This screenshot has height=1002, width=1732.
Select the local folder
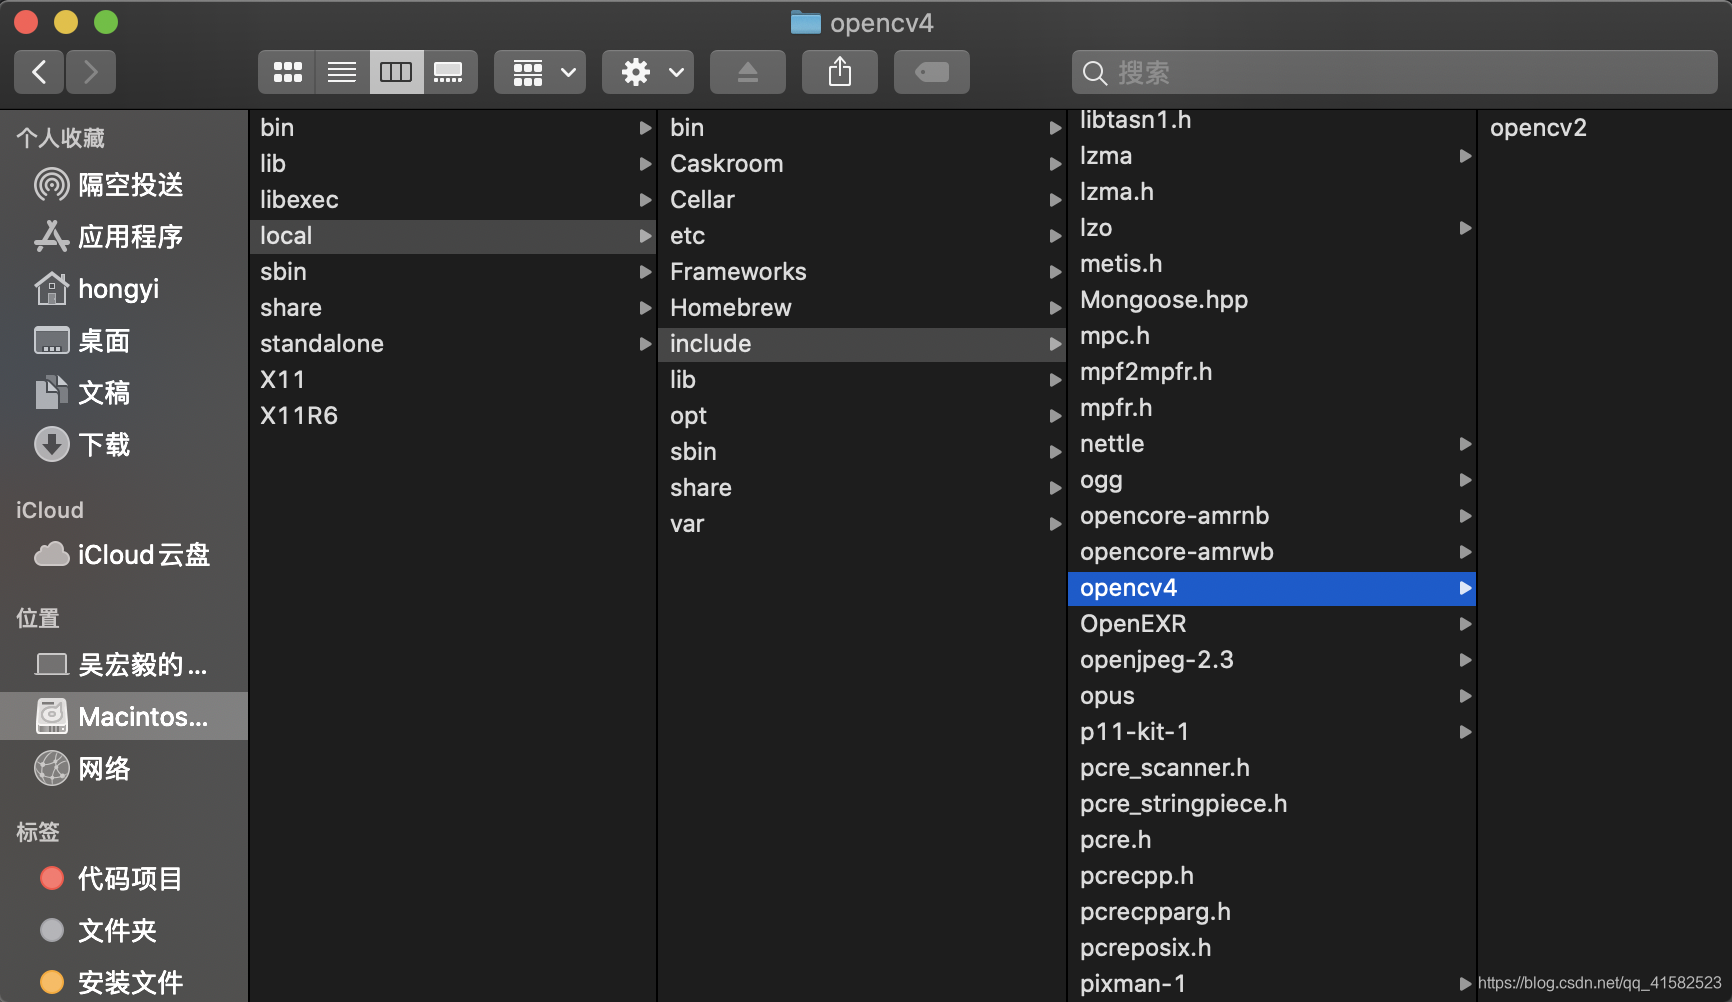(452, 236)
